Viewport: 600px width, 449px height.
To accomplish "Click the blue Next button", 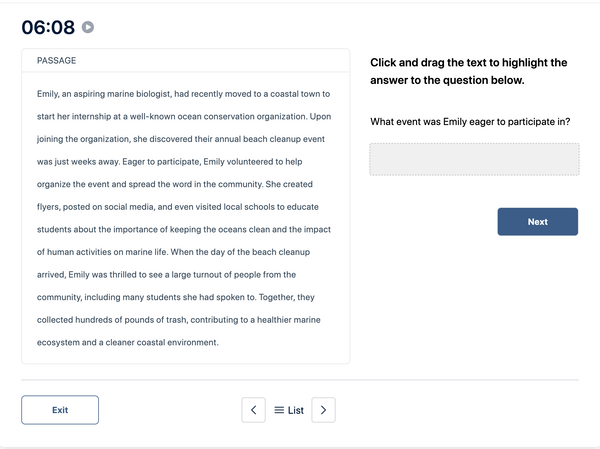I will 538,222.
